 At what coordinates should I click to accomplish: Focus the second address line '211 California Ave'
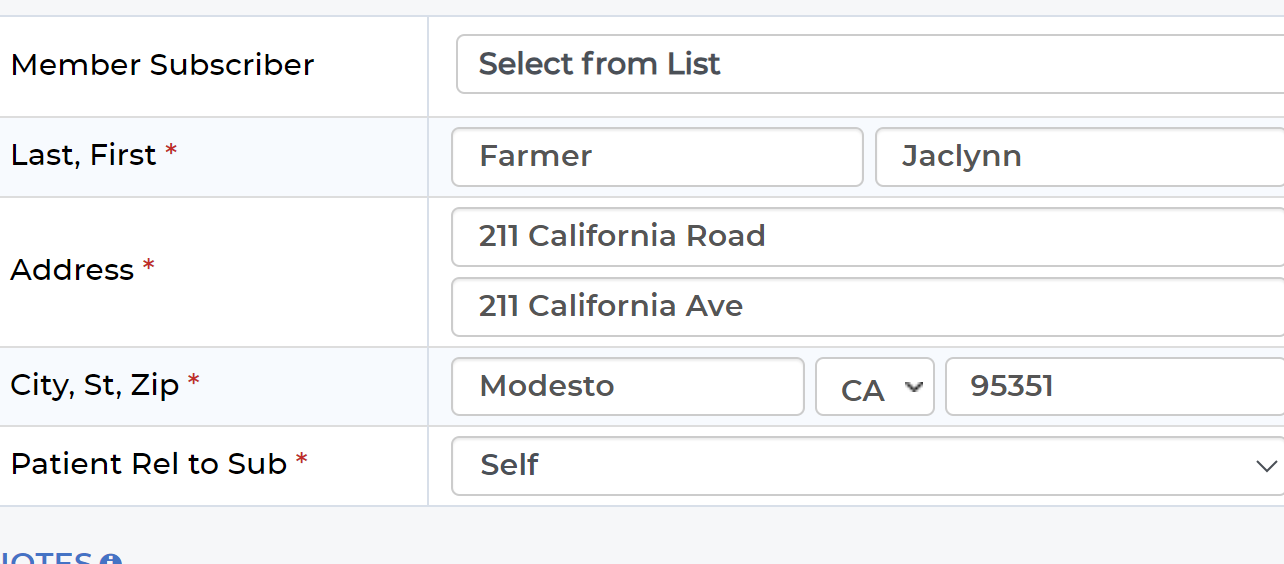(x=868, y=307)
